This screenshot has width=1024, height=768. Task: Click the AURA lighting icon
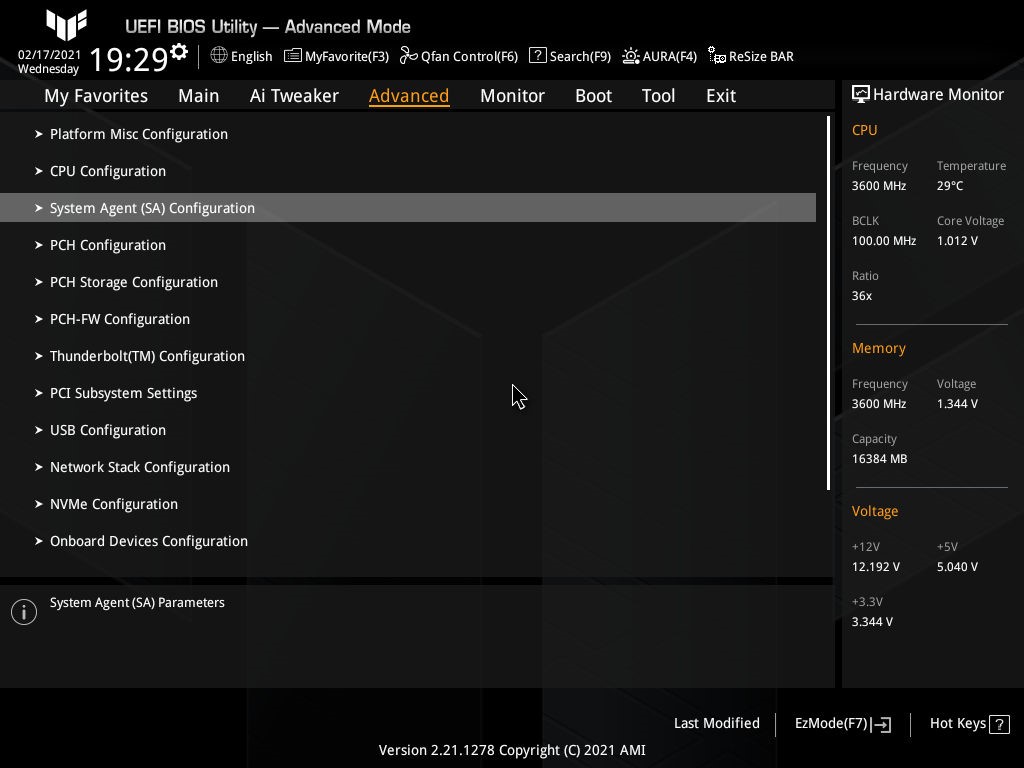click(631, 56)
